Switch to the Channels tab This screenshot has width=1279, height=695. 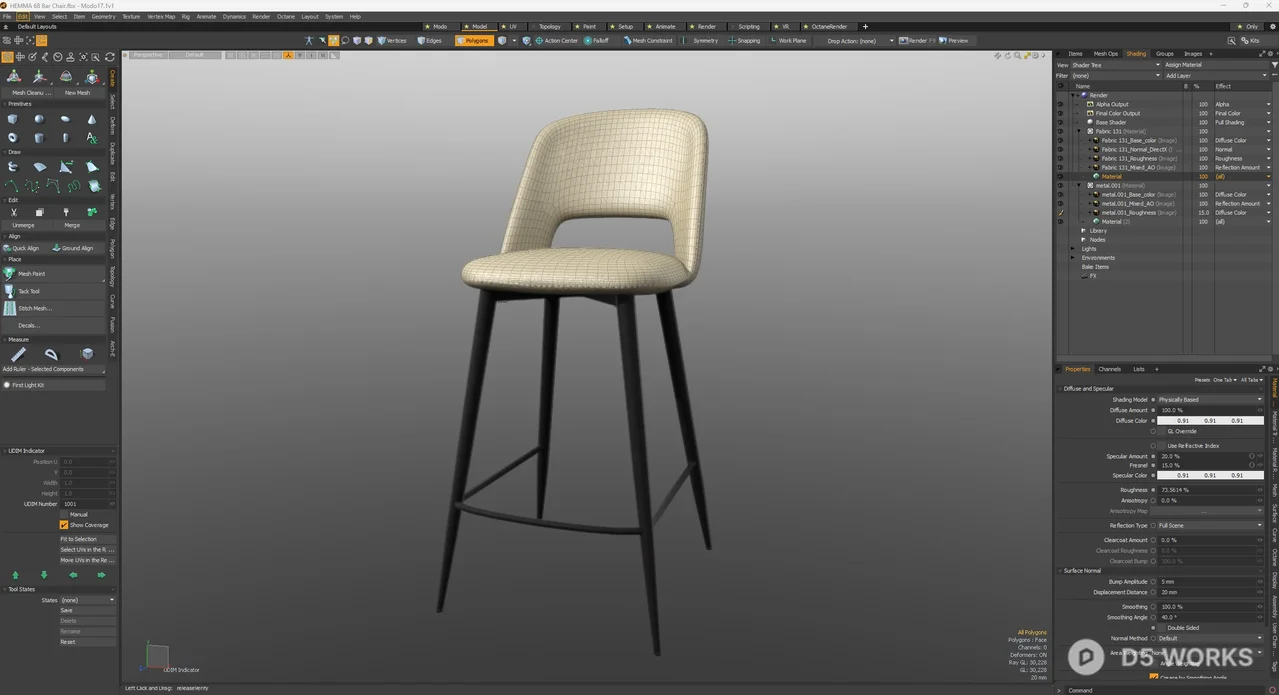tap(1110, 369)
